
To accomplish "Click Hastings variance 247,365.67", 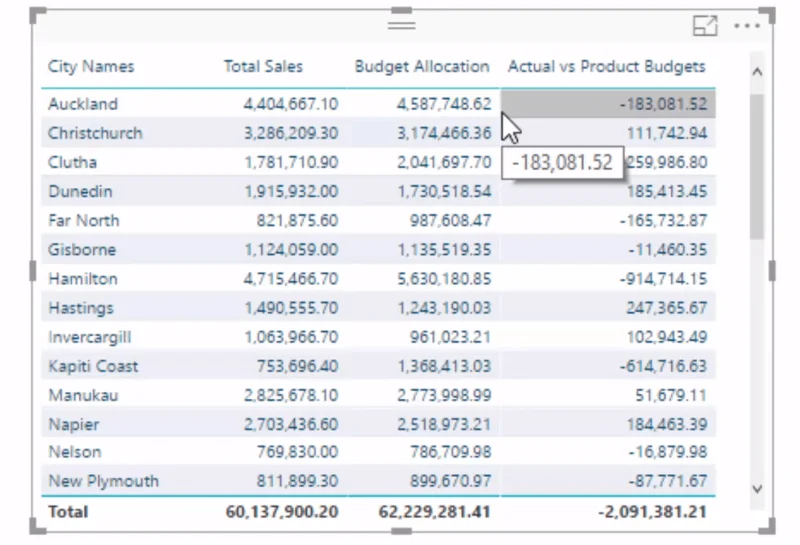I will click(667, 308).
